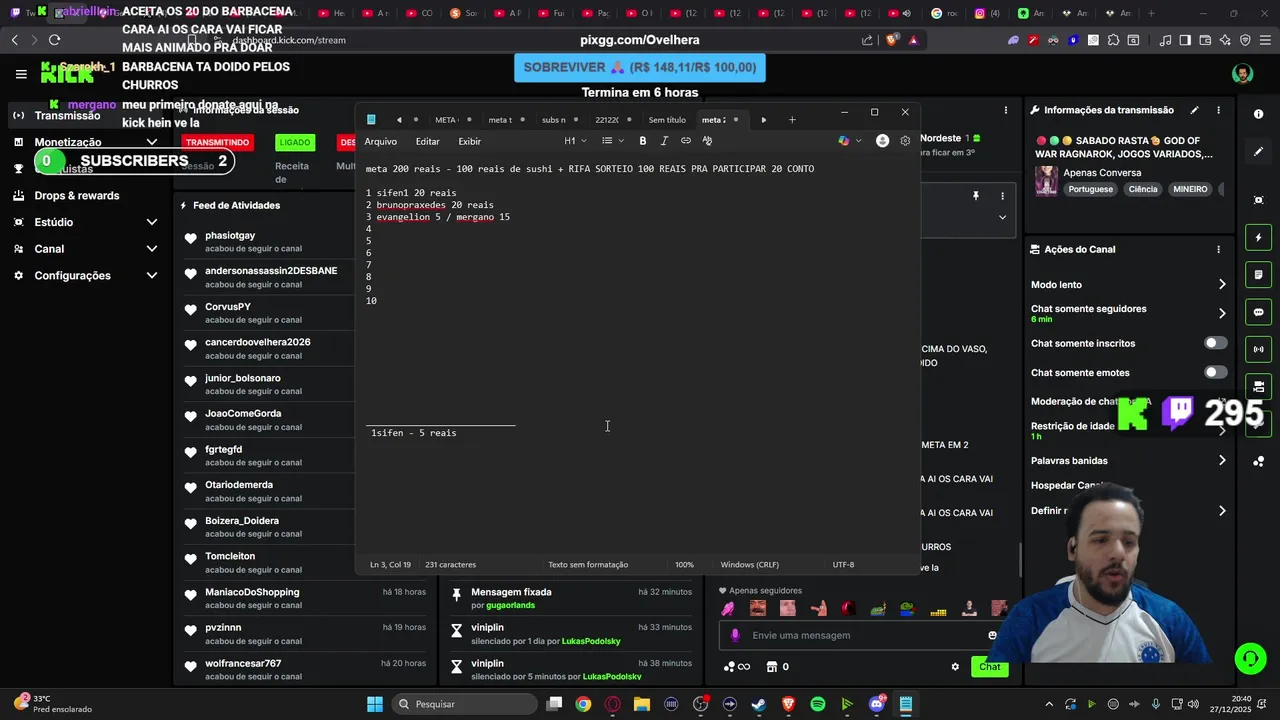Click MINEIRO stream tag

[1190, 189]
